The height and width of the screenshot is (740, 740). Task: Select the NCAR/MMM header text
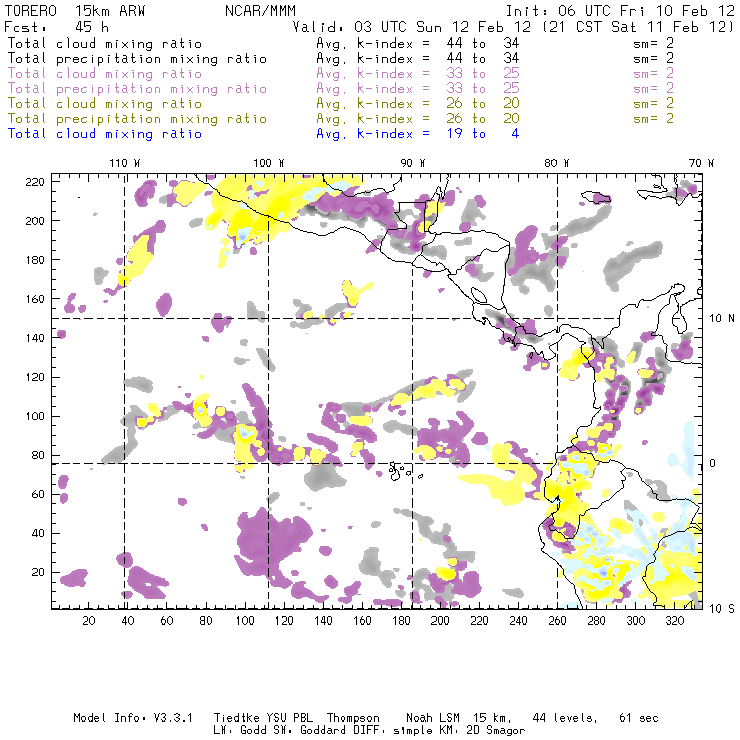tap(260, 11)
